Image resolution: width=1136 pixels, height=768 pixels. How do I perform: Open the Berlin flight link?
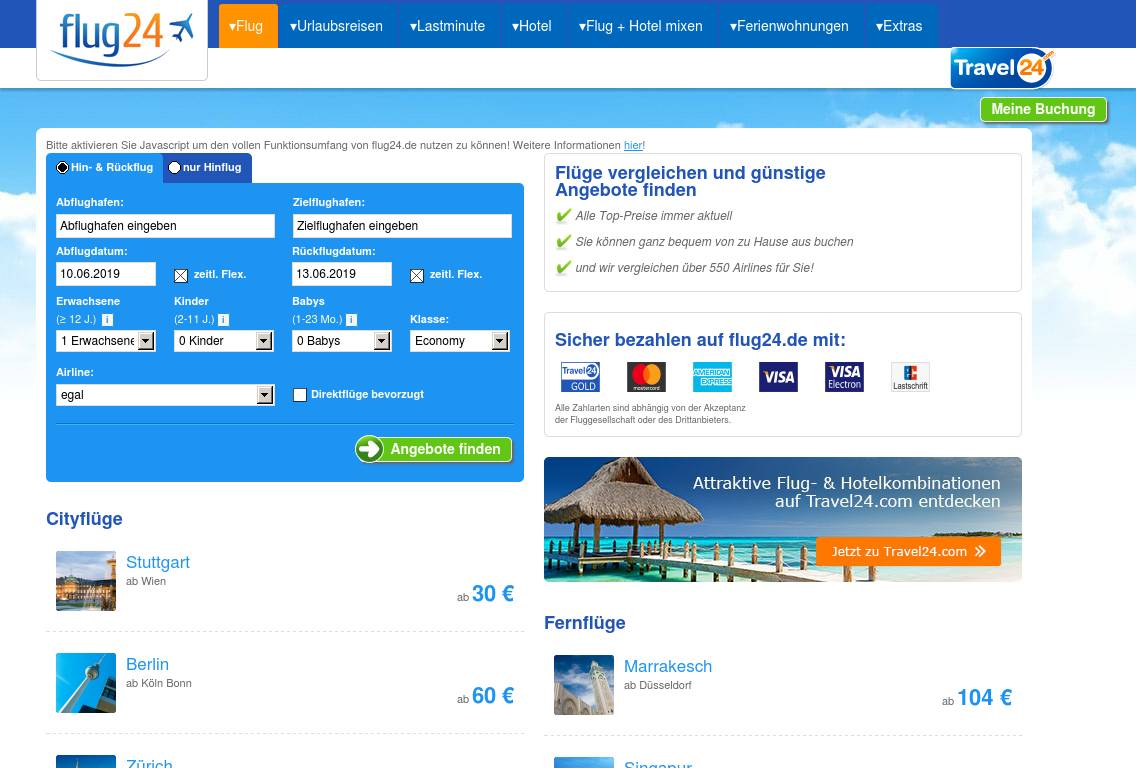pos(147,664)
